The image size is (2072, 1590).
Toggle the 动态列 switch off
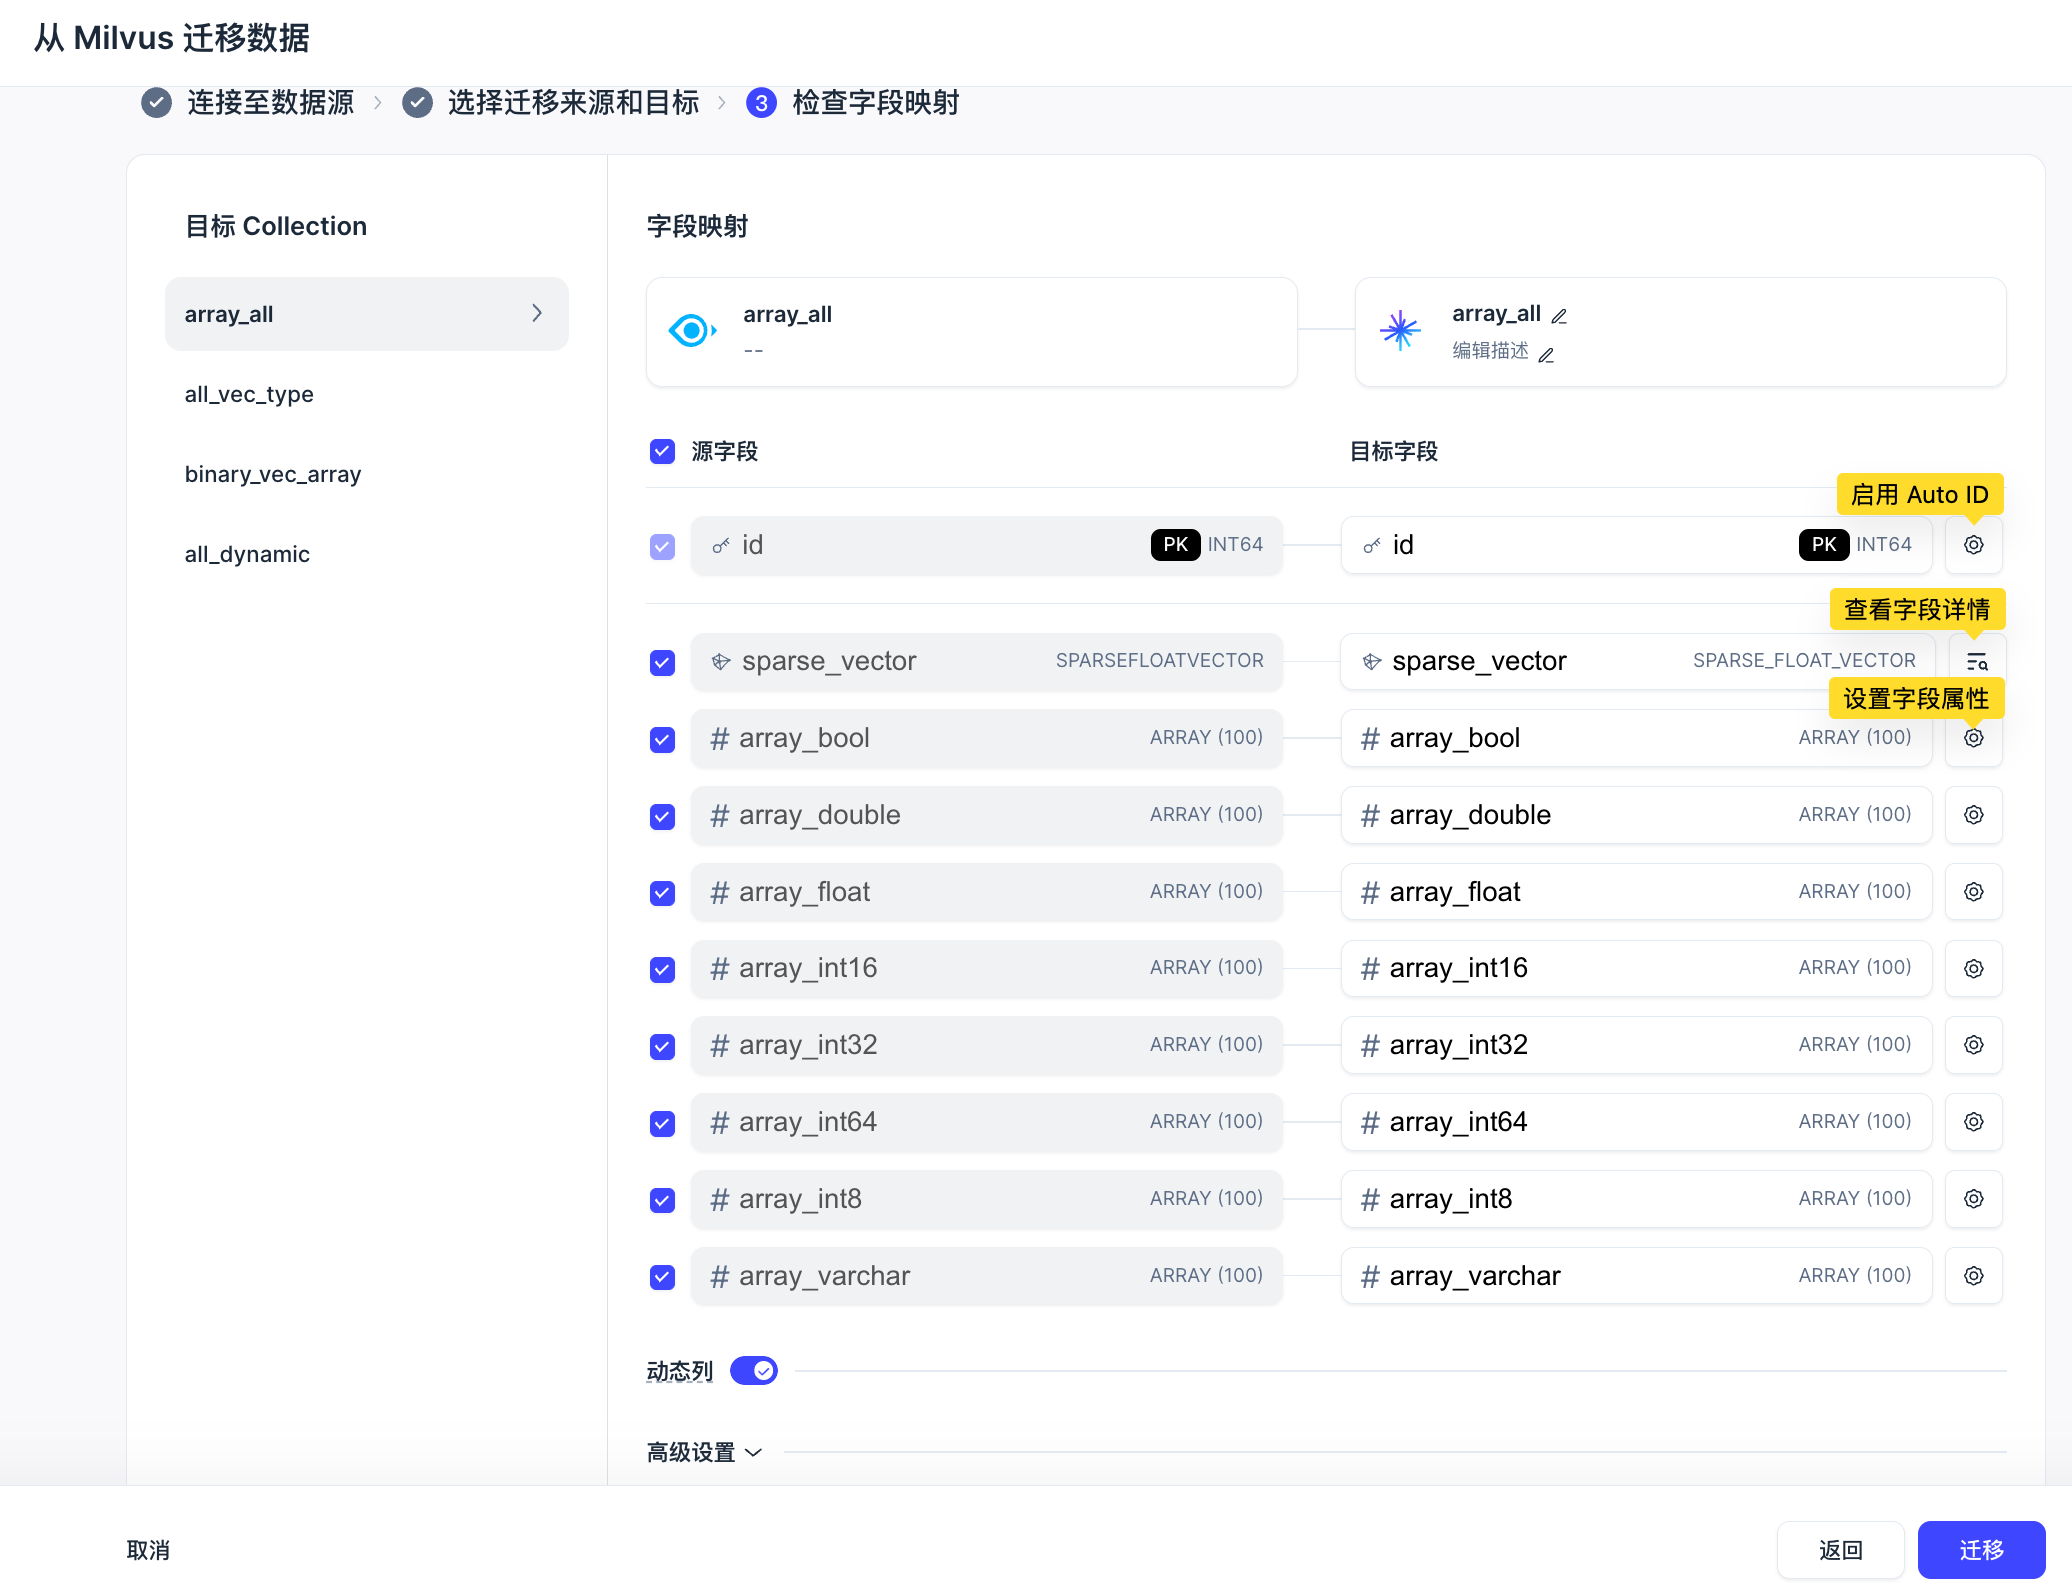pyautogui.click(x=754, y=1371)
